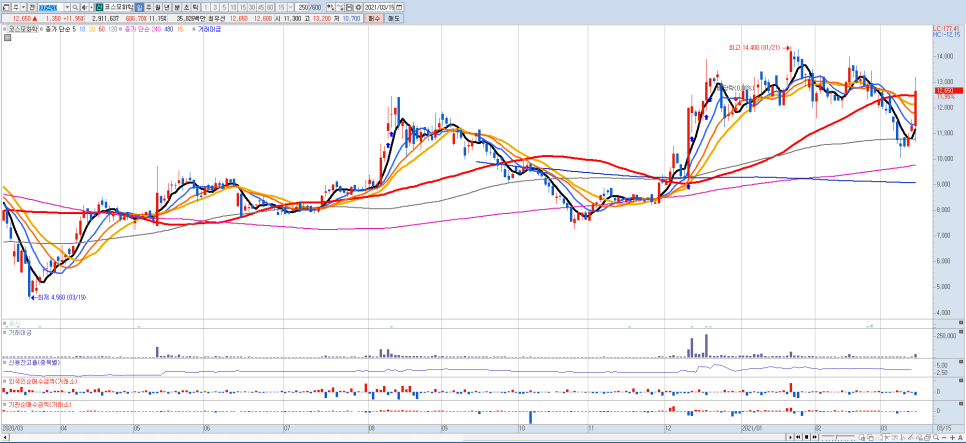The height and width of the screenshot is (443, 966).
Task: Adjust the chart zoom slider at bottom
Action: 838,437
